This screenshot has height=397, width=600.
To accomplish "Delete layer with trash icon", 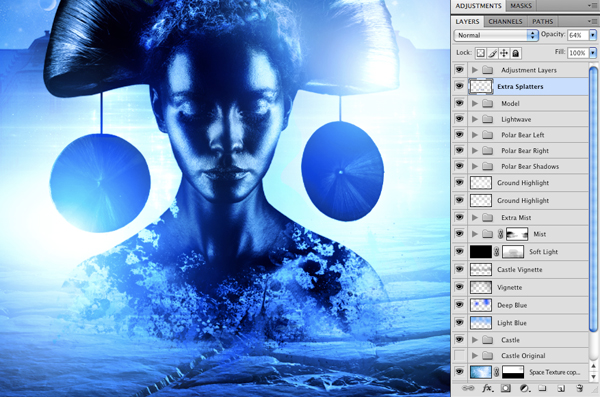I will (579, 388).
